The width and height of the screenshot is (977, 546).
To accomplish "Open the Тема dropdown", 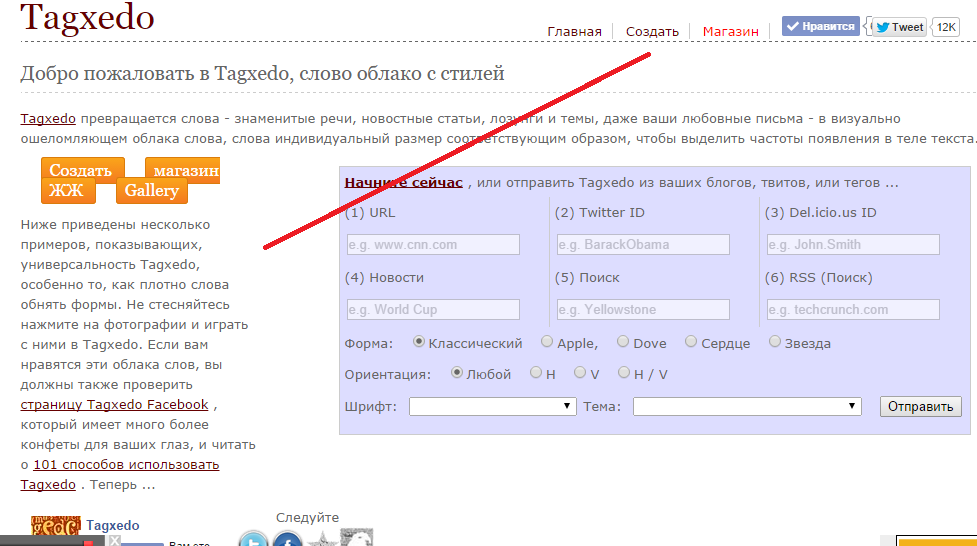I will pyautogui.click(x=747, y=406).
